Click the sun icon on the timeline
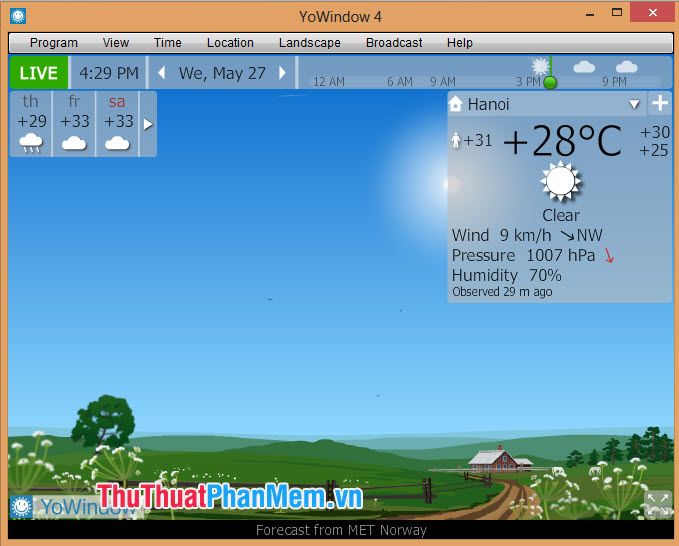This screenshot has height=546, width=679. [540, 66]
